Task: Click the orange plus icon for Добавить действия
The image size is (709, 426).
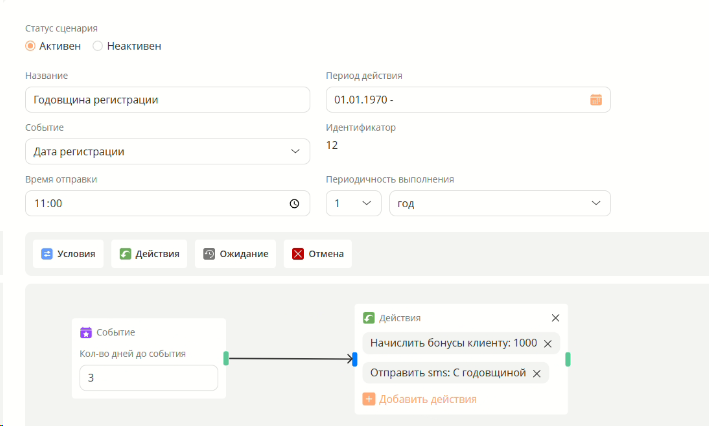Action: pos(369,399)
